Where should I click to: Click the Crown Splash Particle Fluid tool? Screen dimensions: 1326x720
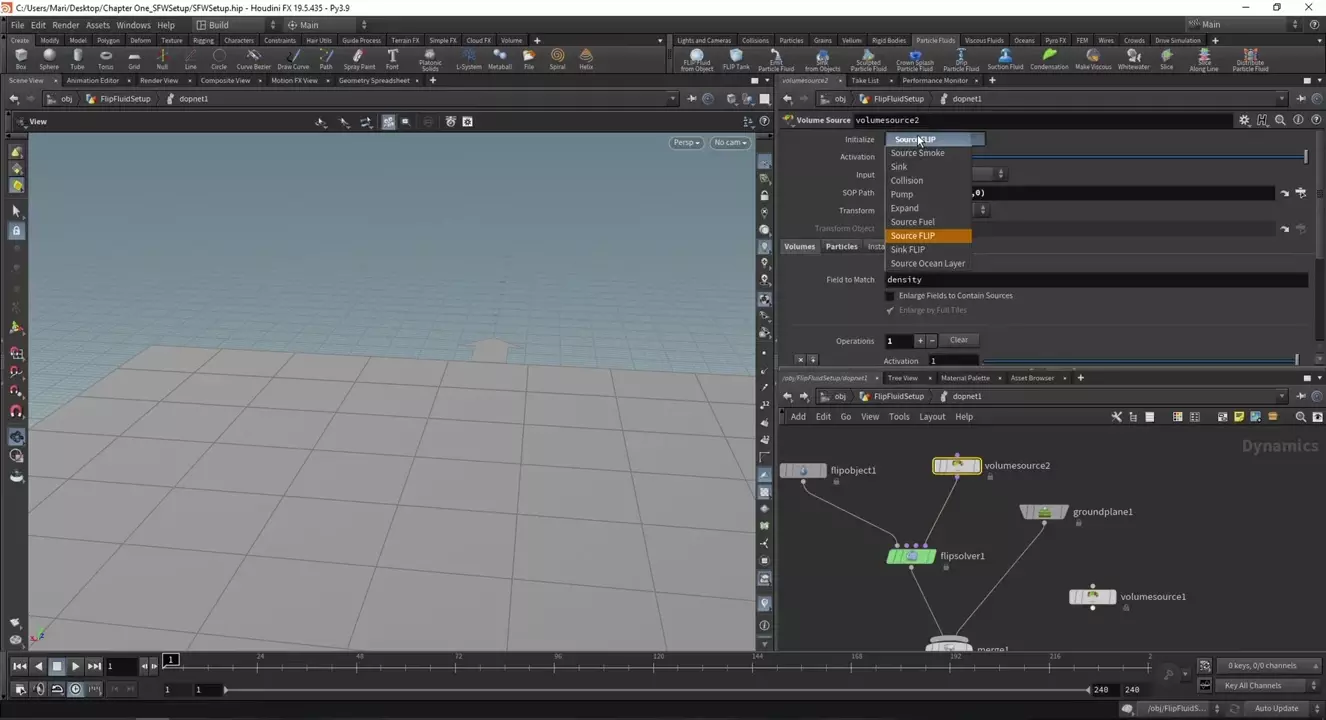pos(914,58)
